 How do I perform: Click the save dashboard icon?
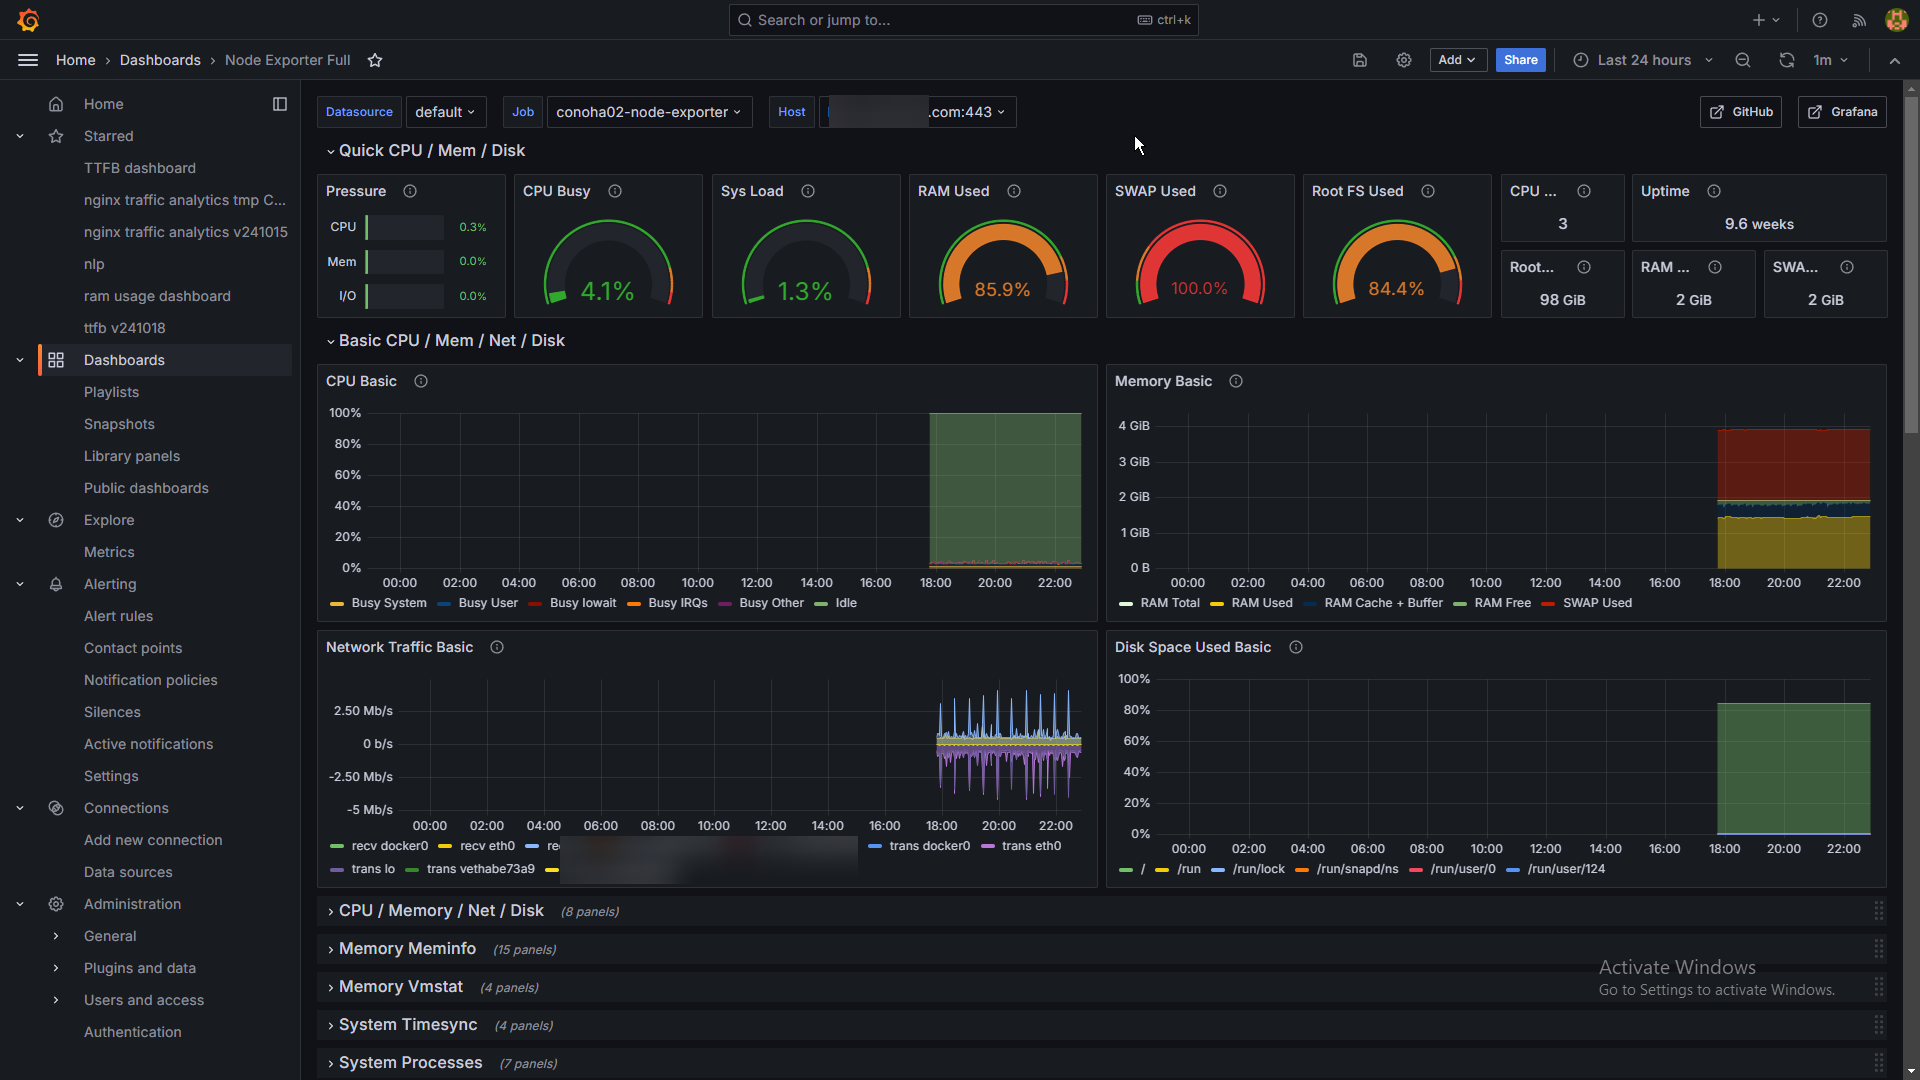(1360, 60)
